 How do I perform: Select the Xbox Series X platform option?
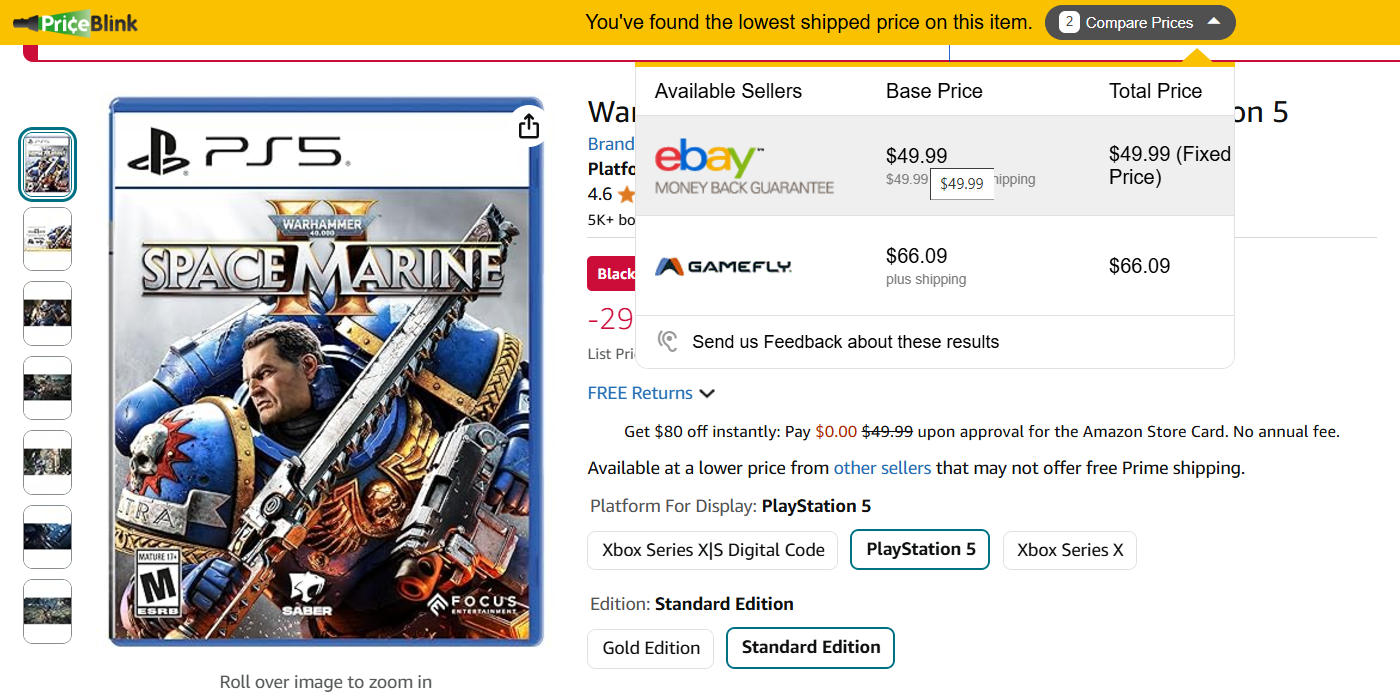tap(1069, 550)
